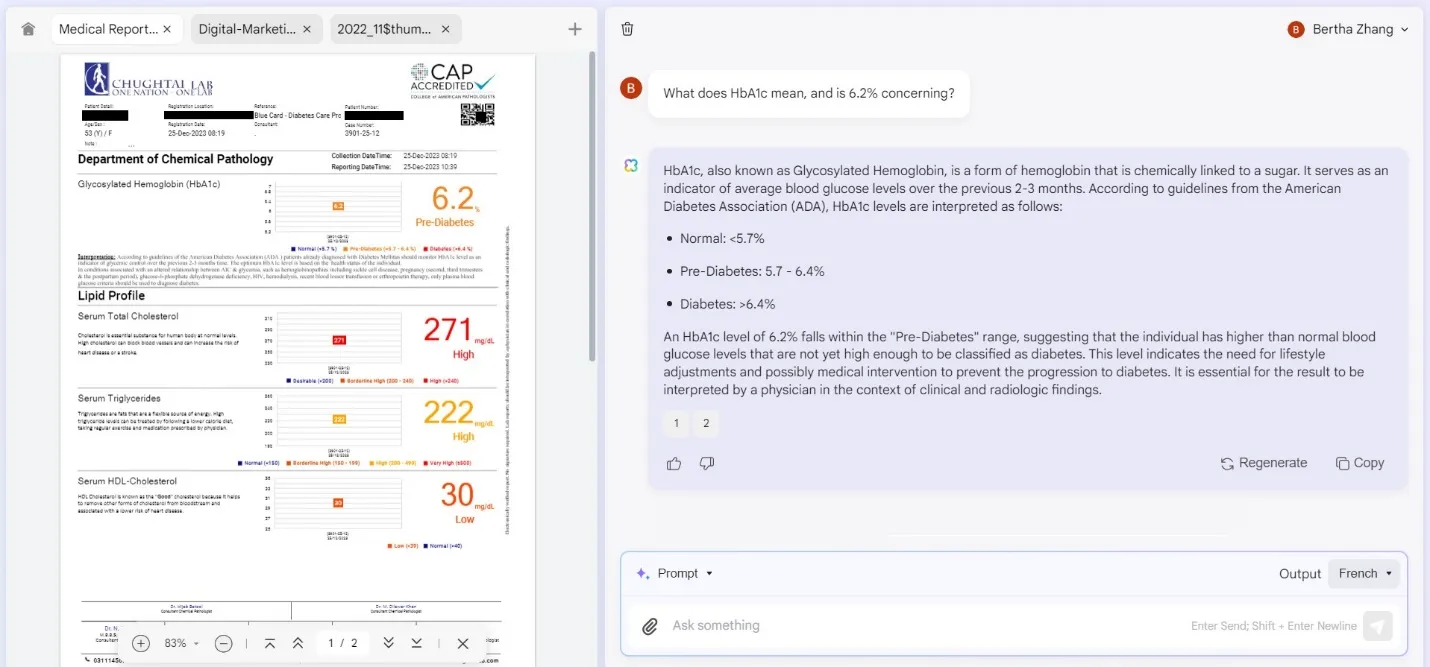Click the Bertha Zhang avatar in the header
The height and width of the screenshot is (667, 1430).
point(1296,29)
